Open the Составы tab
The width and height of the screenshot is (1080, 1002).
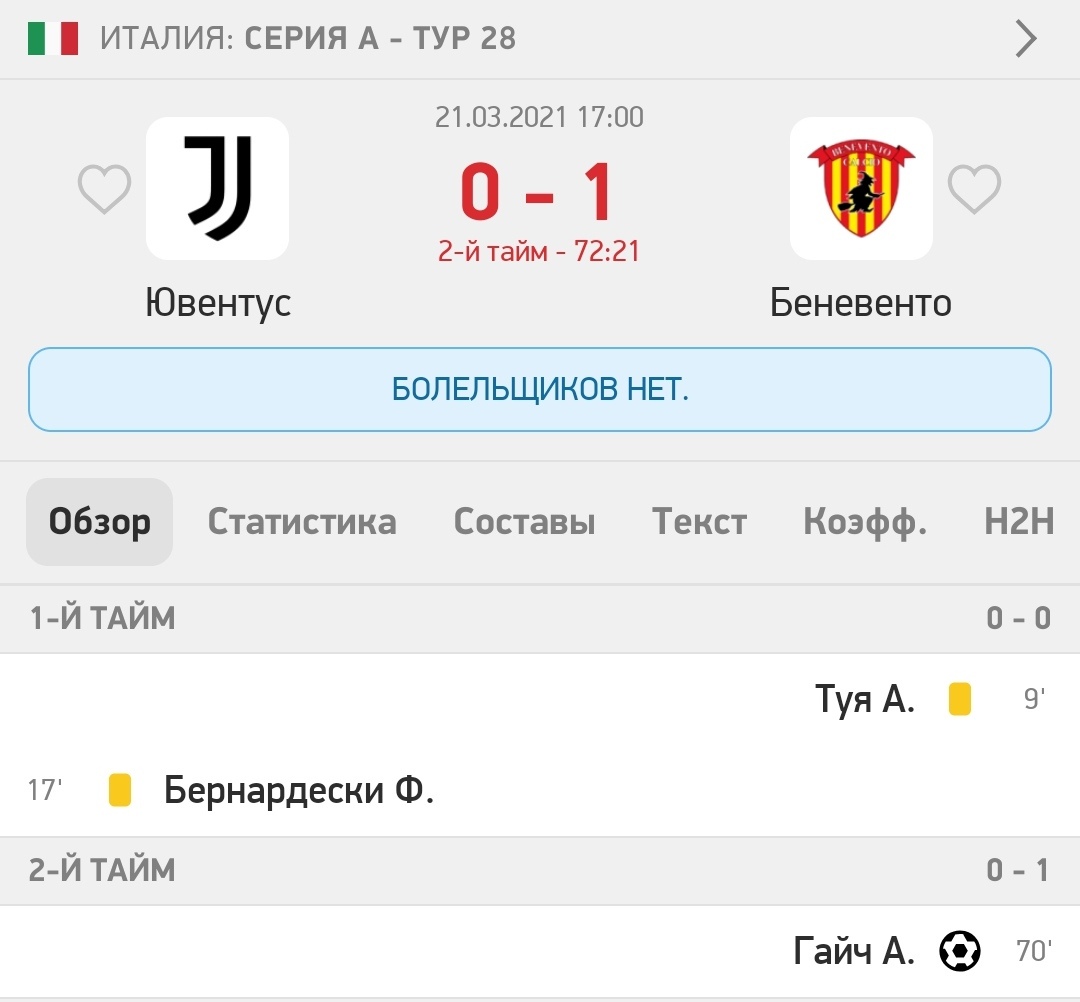(x=524, y=521)
